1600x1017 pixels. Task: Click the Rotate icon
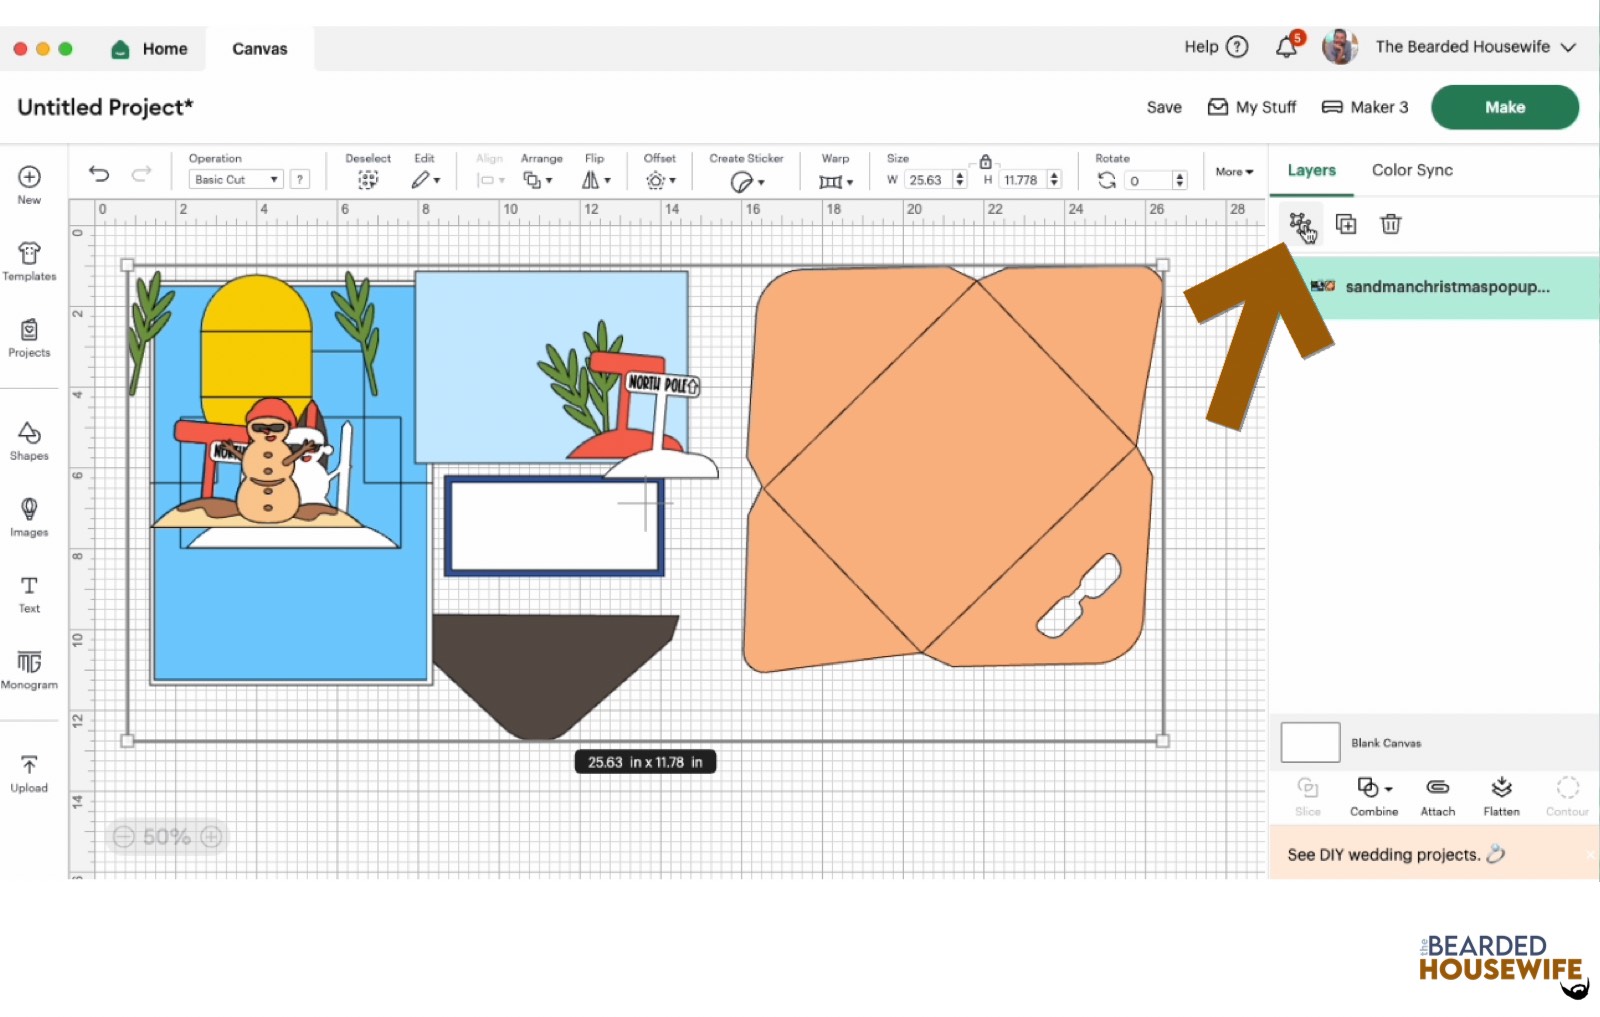1106,180
